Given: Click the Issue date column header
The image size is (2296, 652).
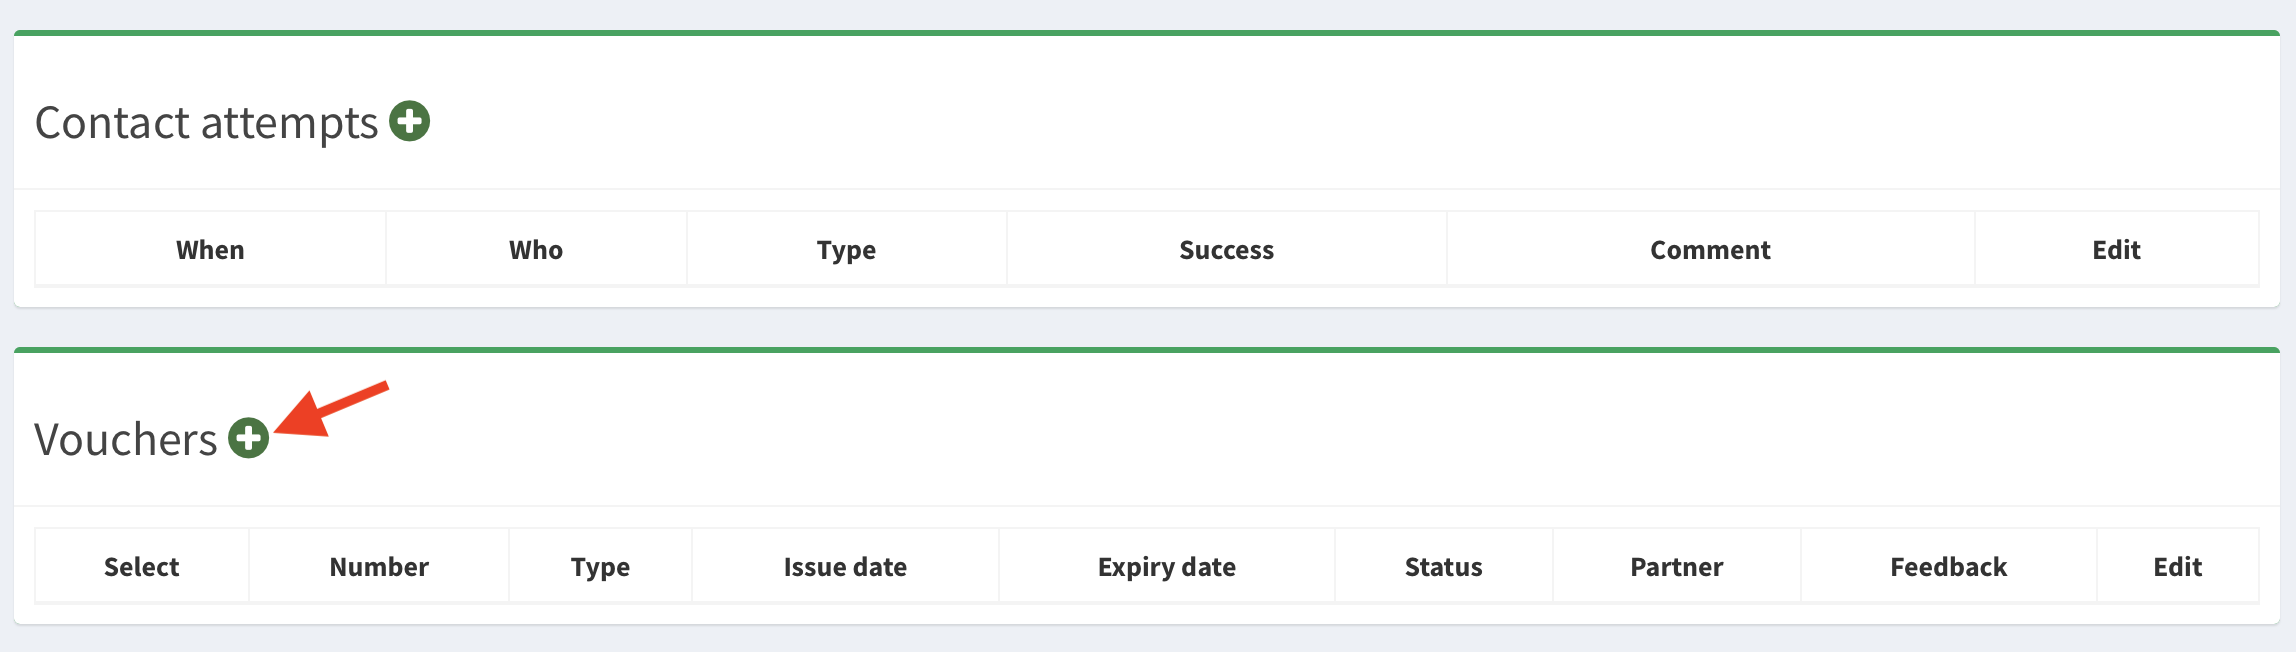Looking at the screenshot, I should (x=845, y=567).
